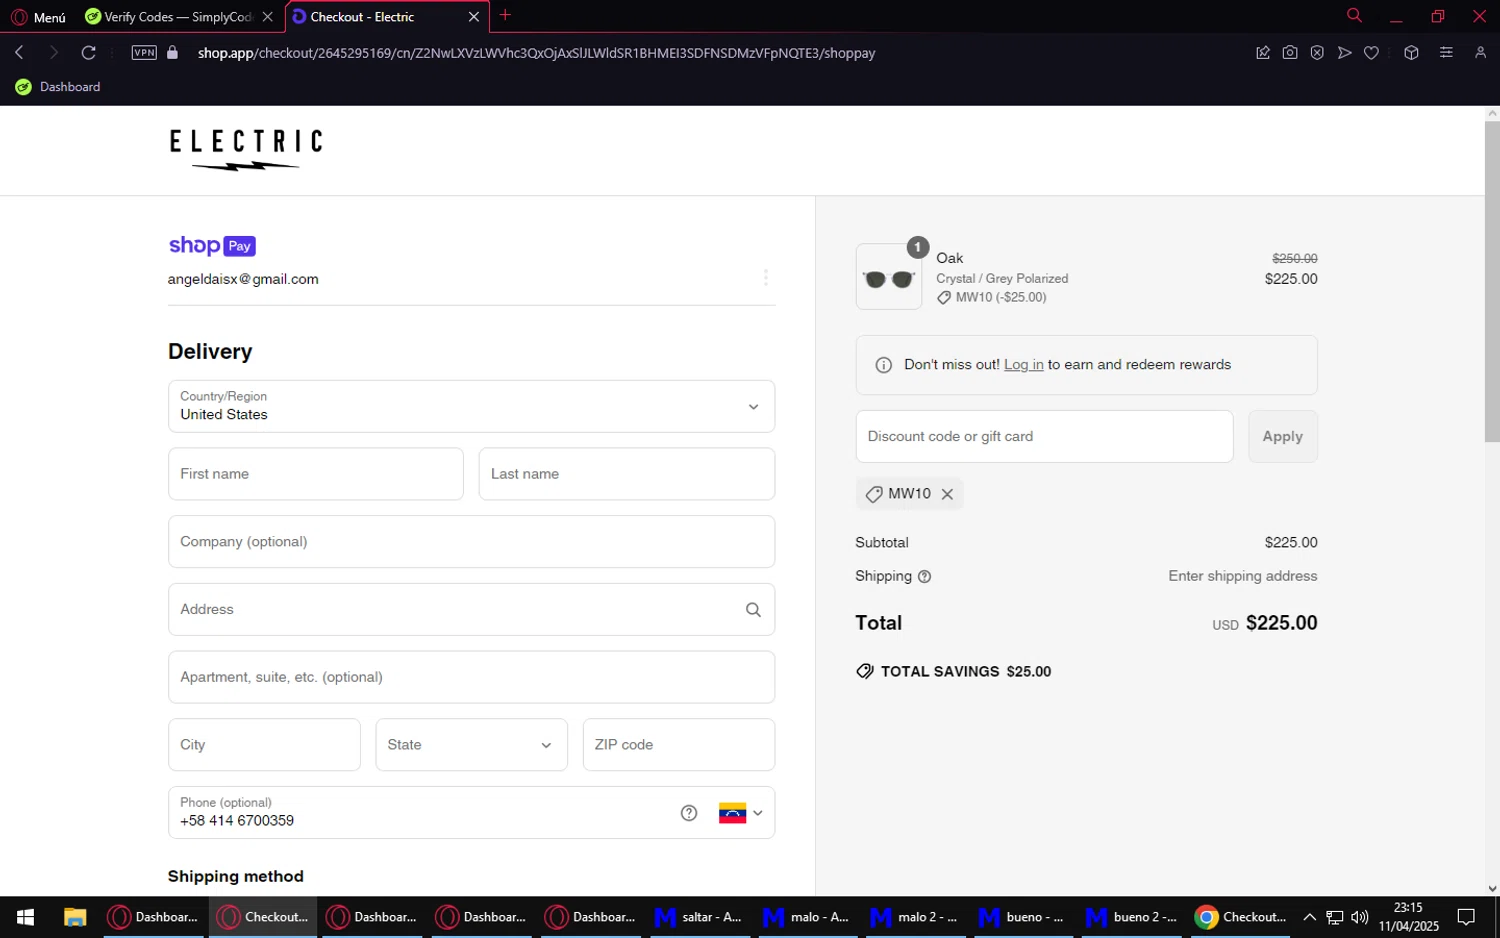
Task: Open the volume control icon
Action: pyautogui.click(x=1359, y=917)
